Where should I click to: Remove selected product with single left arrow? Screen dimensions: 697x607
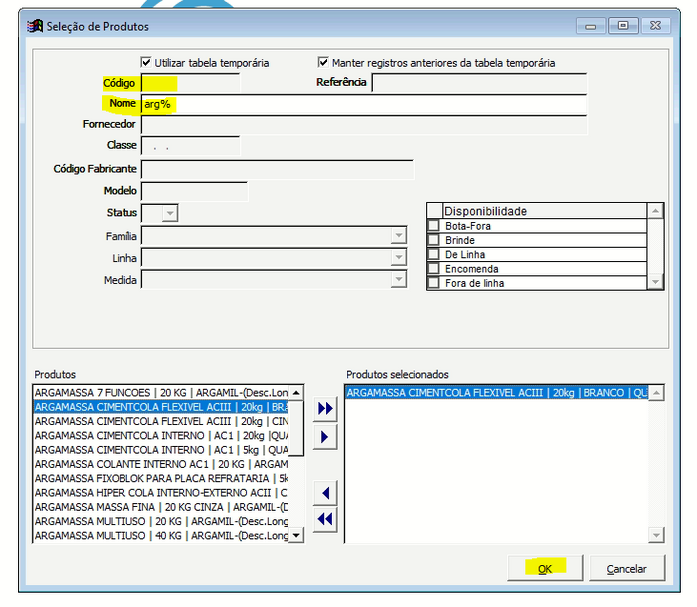(x=325, y=493)
